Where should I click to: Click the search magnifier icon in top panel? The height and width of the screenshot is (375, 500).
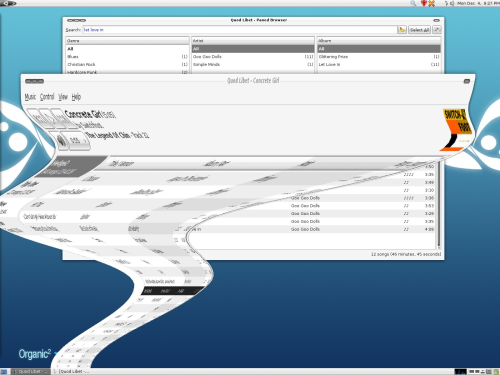(413, 3)
